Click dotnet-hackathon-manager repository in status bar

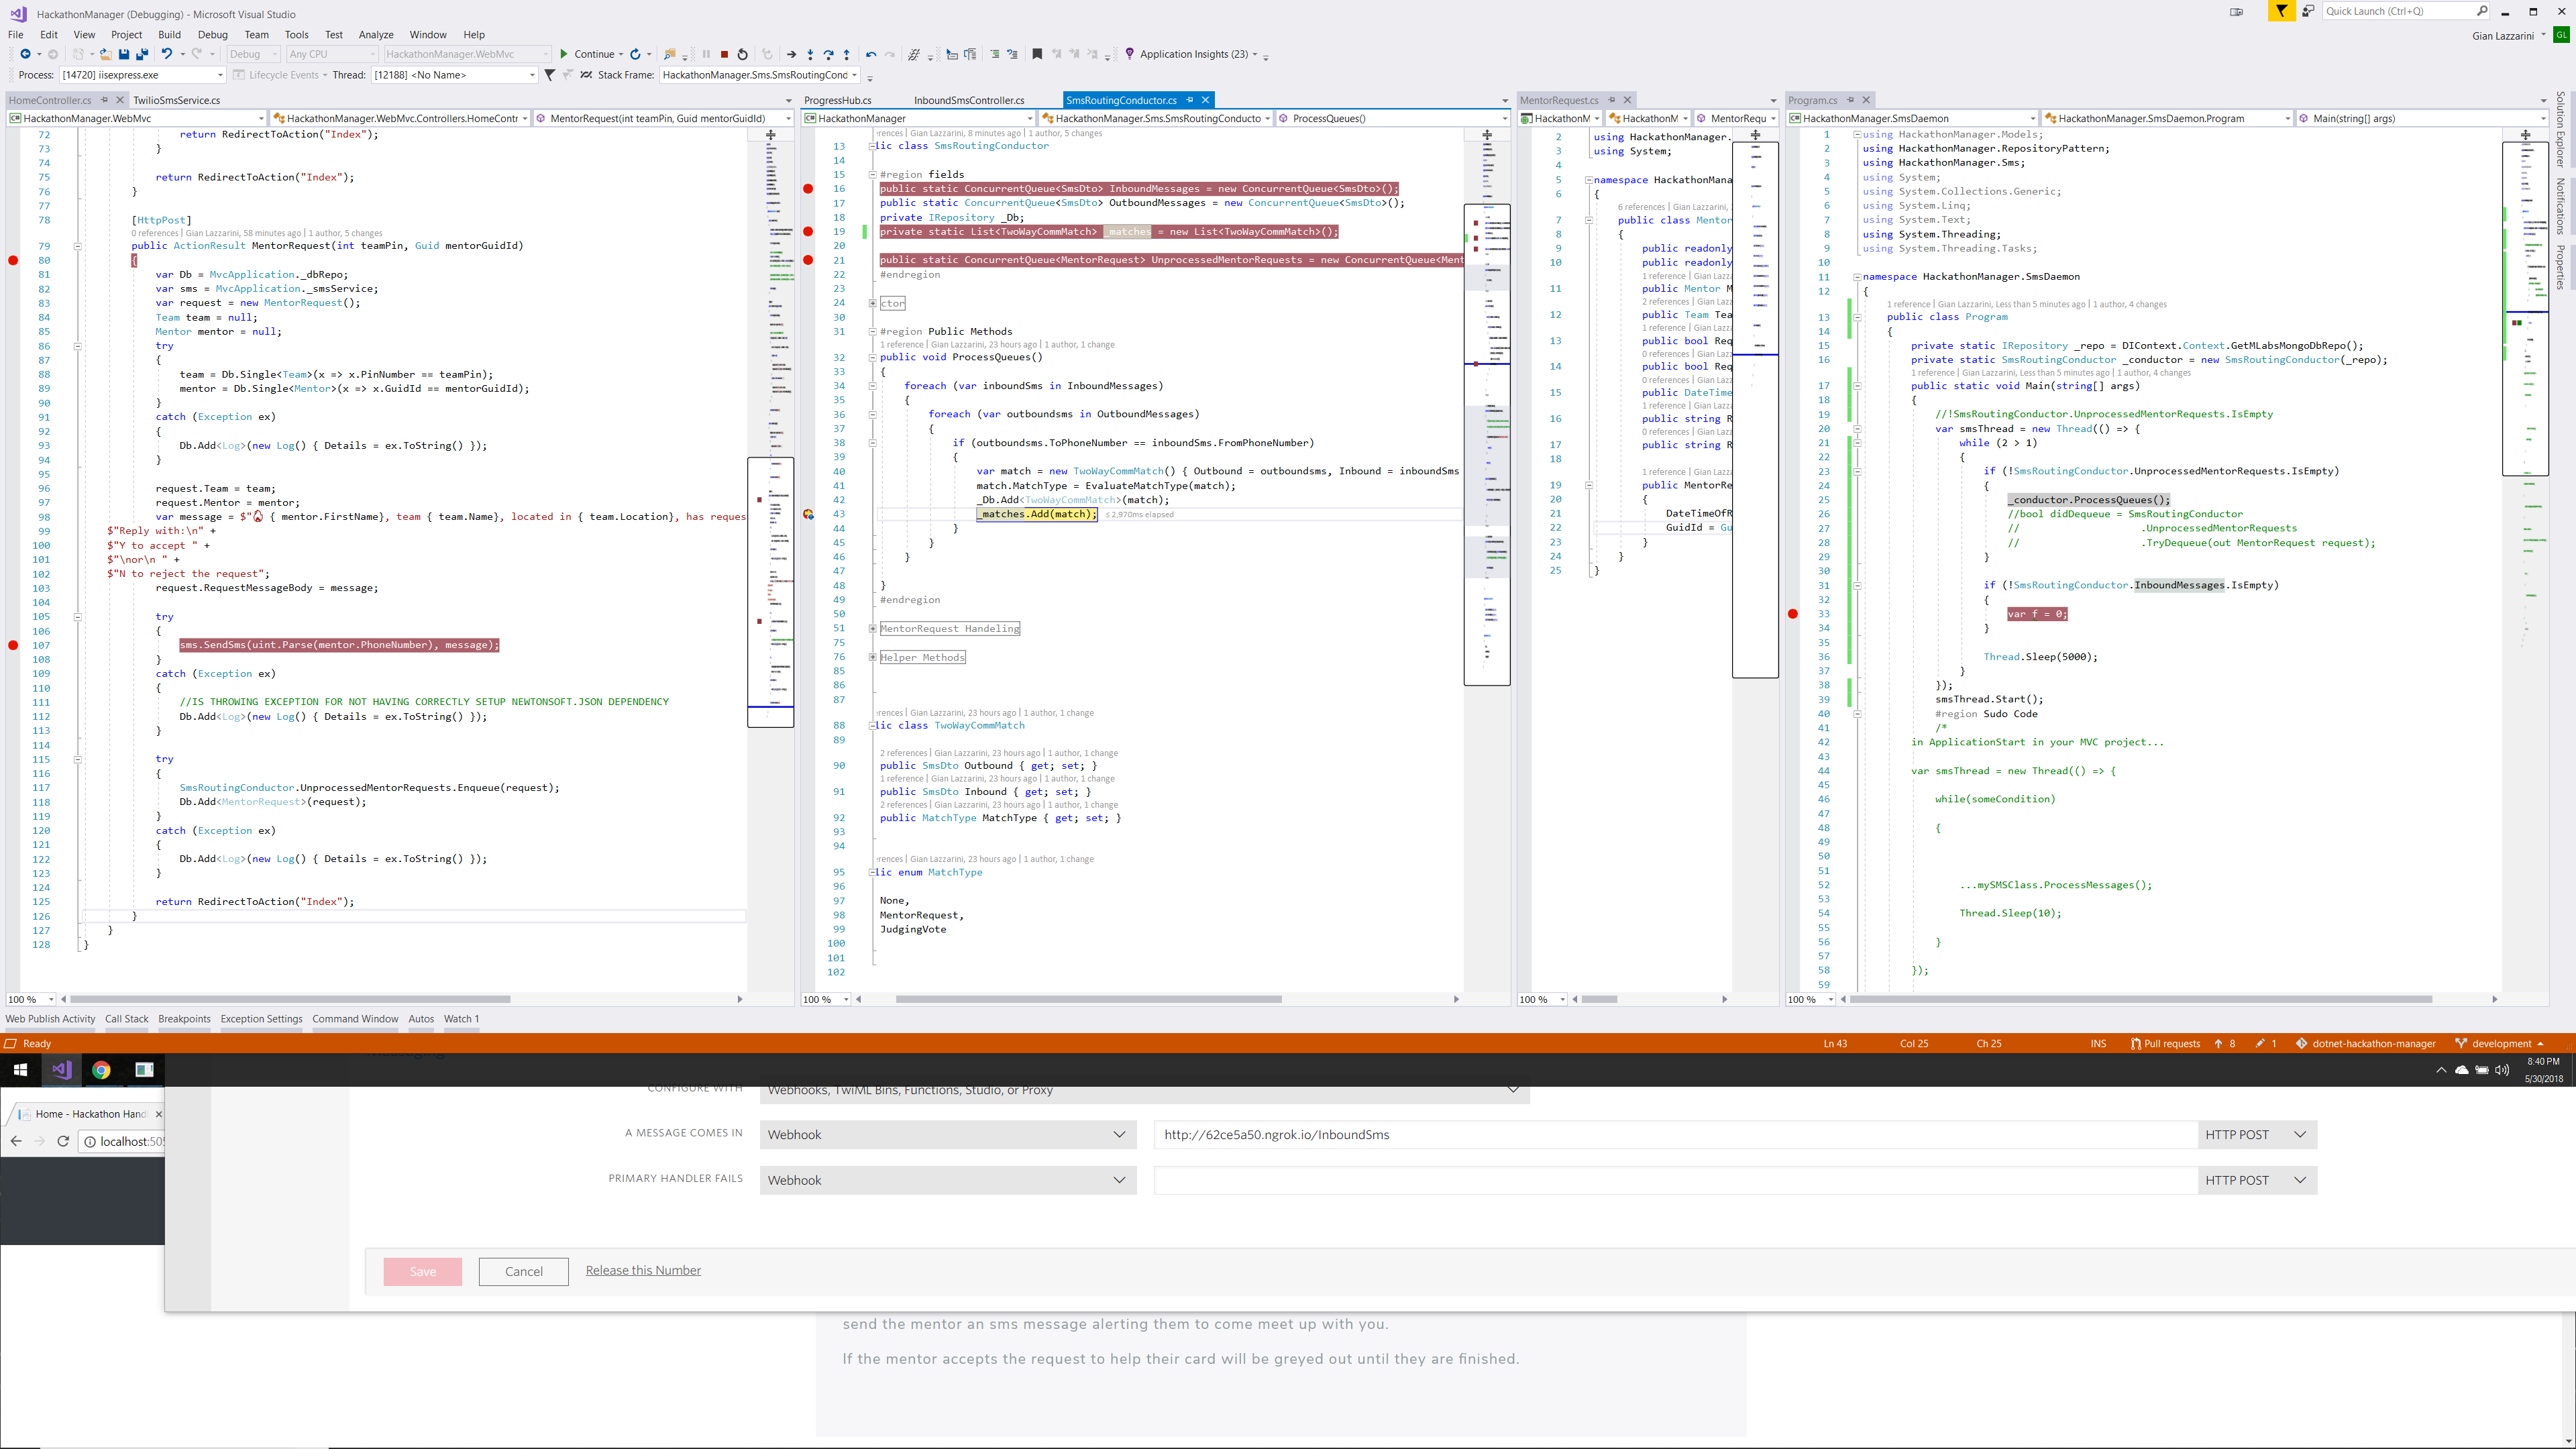pyautogui.click(x=2366, y=1043)
